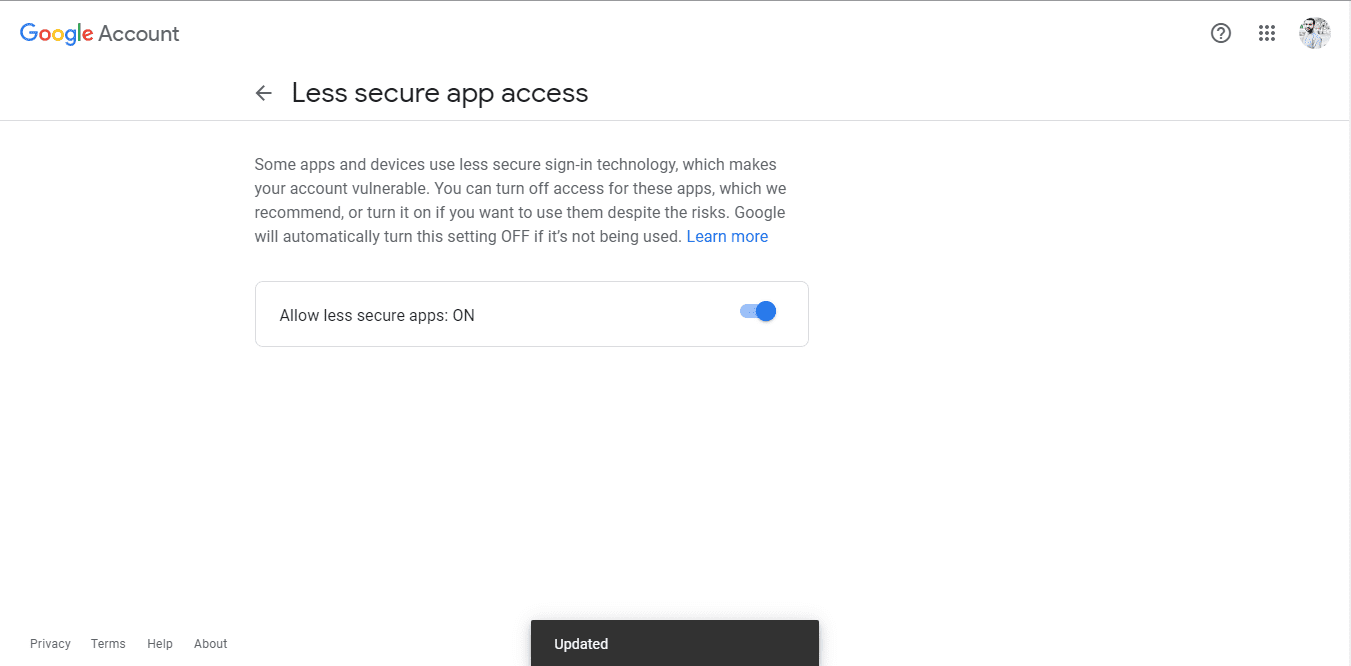The width and height of the screenshot is (1351, 666).
Task: Follow the Learn more link
Action: click(727, 237)
